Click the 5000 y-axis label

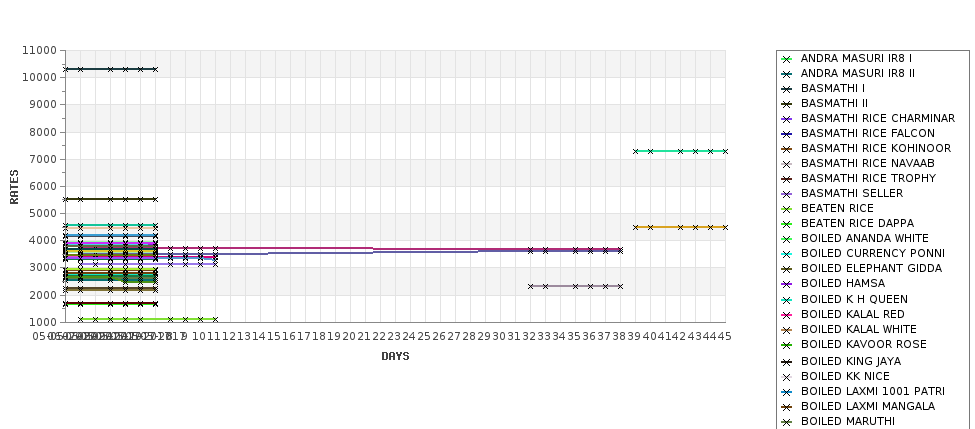tap(42, 213)
